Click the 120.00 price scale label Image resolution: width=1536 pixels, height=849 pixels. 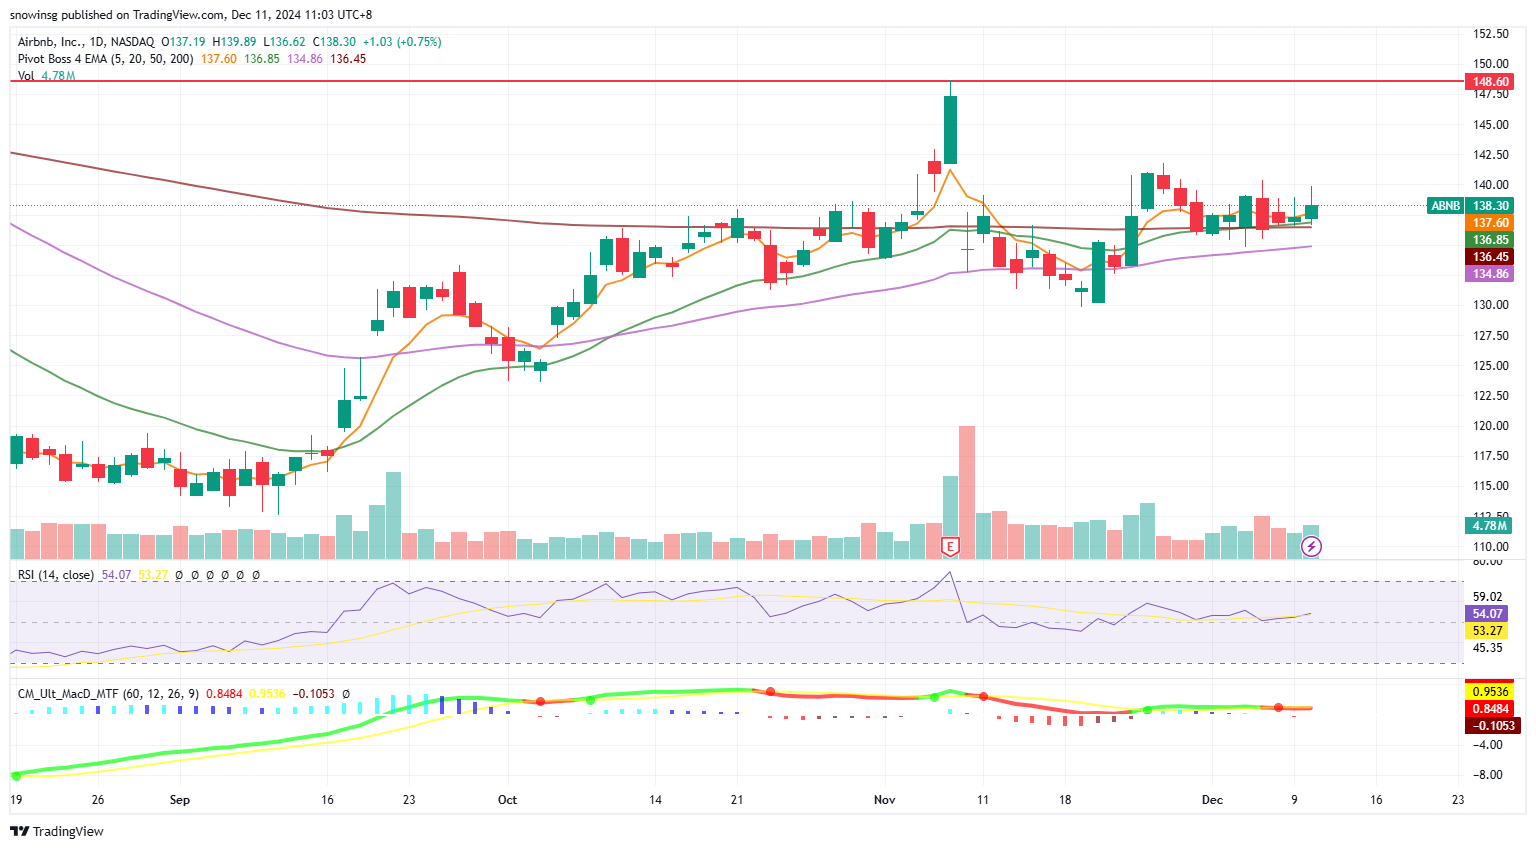[1491, 426]
